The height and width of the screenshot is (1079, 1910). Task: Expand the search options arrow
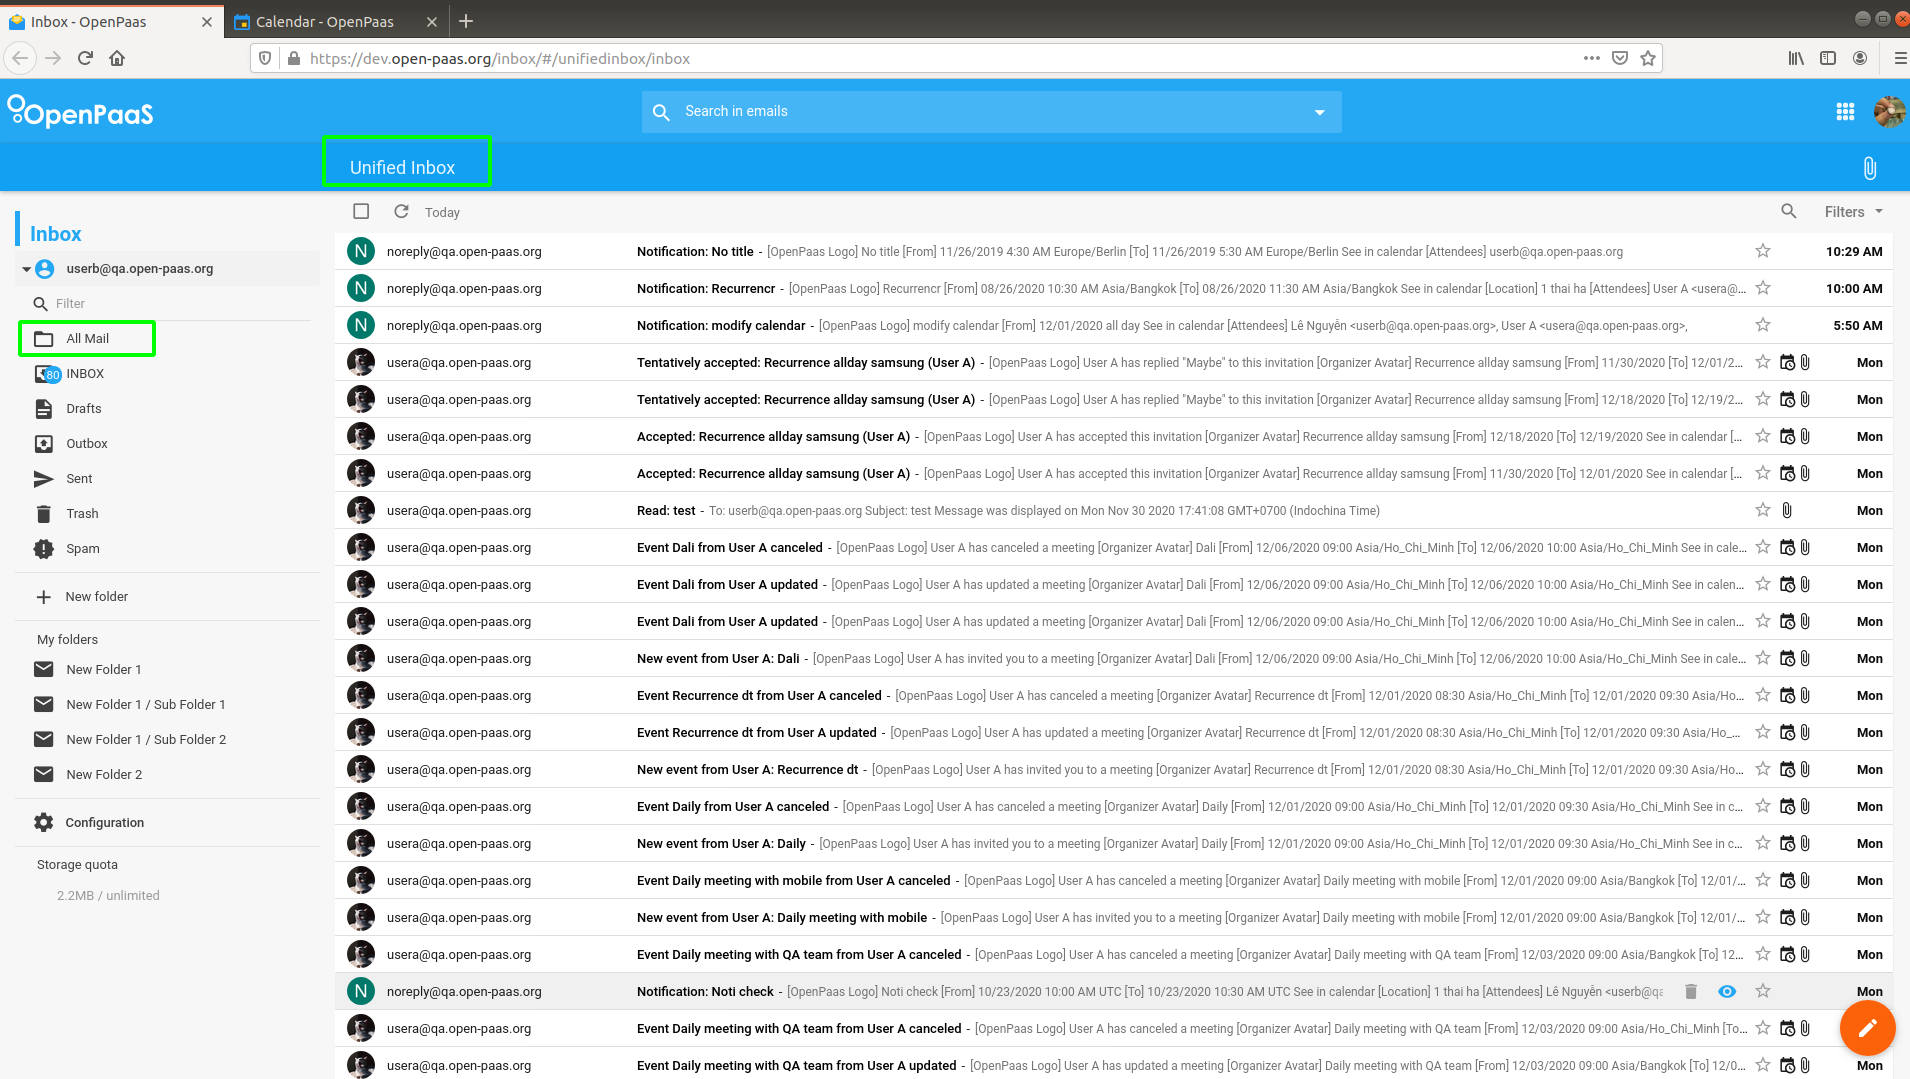(x=1319, y=111)
